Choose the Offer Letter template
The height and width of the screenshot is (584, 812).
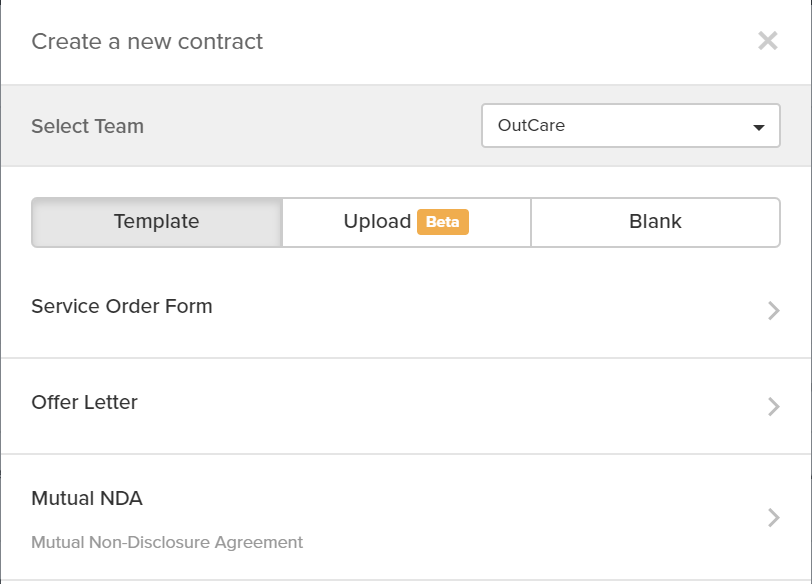click(x=85, y=403)
